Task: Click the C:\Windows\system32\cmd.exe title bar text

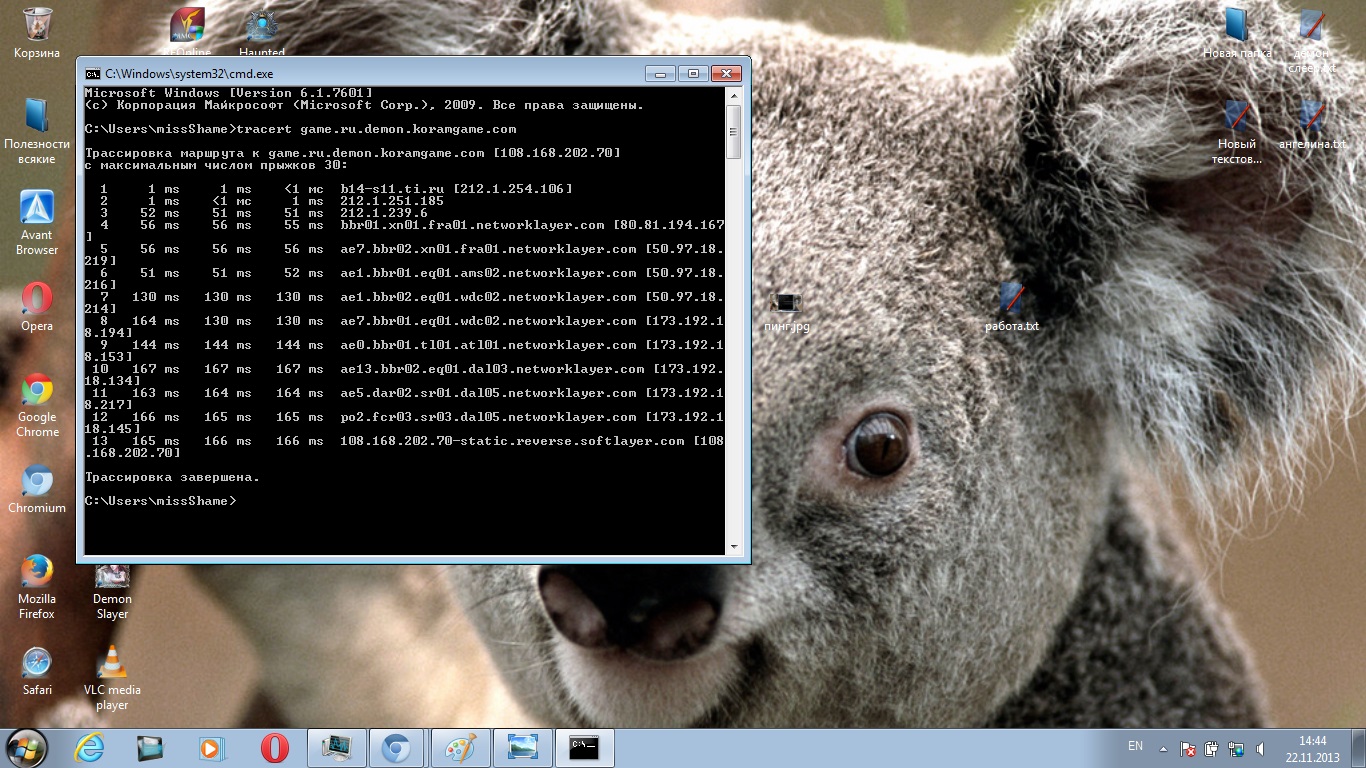Action: pyautogui.click(x=189, y=73)
